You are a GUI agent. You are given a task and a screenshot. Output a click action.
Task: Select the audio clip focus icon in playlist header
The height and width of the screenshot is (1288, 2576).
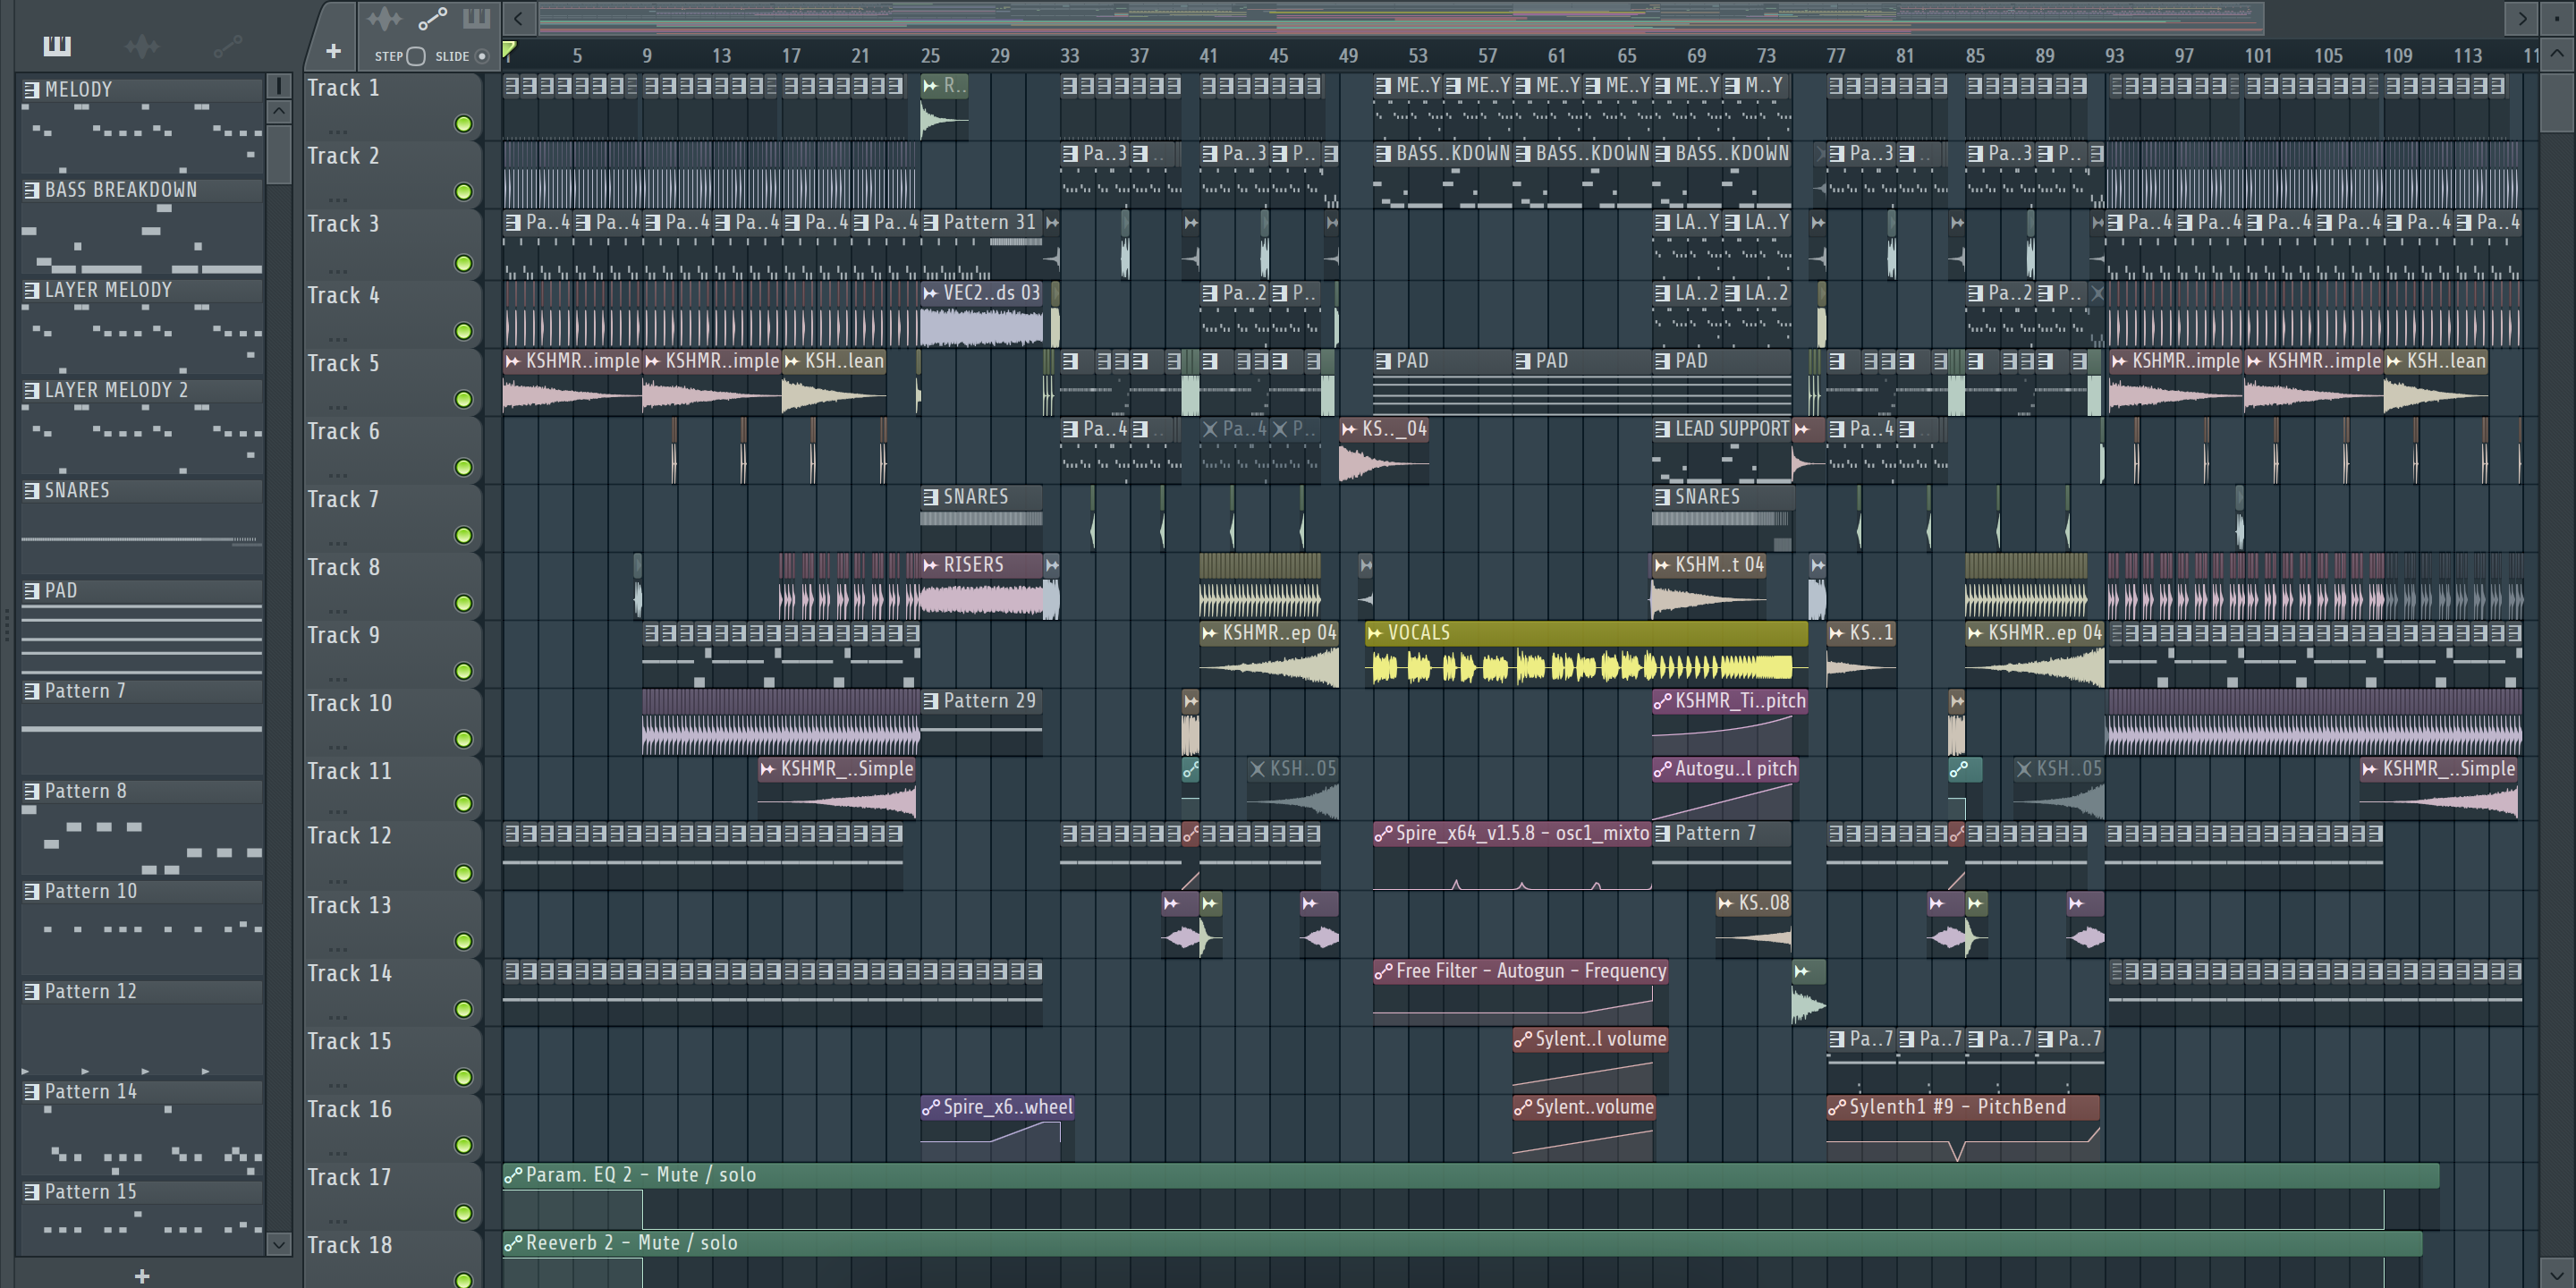click(384, 18)
